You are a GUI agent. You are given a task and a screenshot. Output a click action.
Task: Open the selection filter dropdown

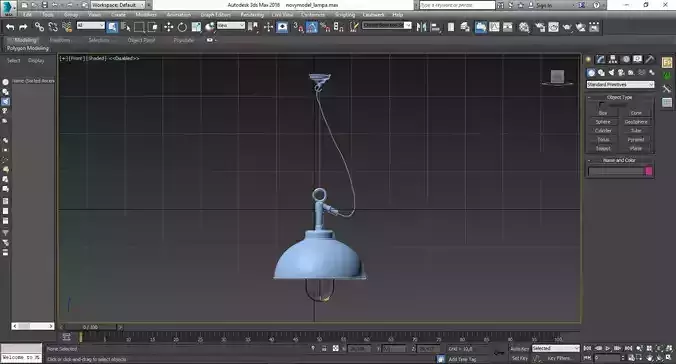pos(91,26)
